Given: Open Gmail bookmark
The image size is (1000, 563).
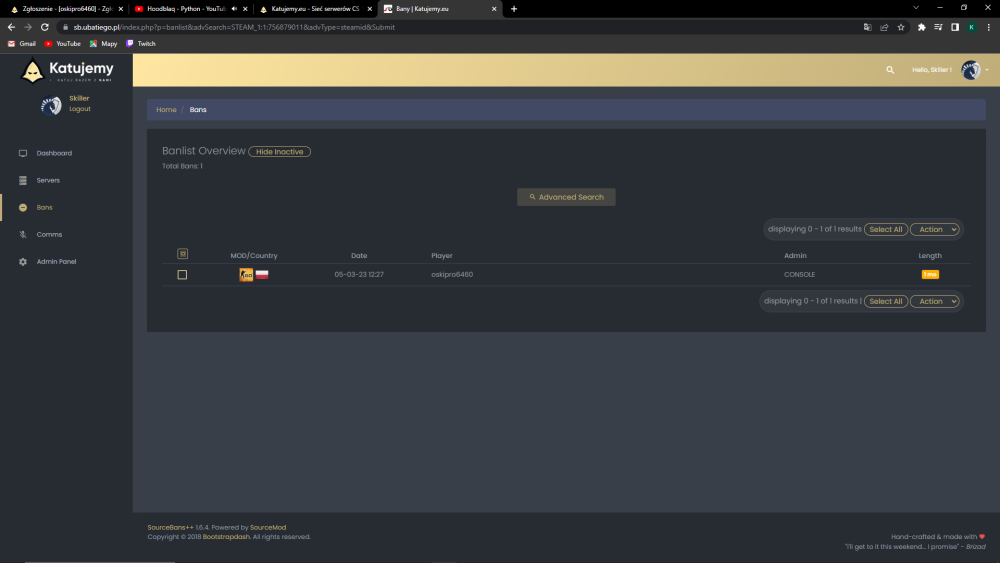Looking at the screenshot, I should point(22,44).
